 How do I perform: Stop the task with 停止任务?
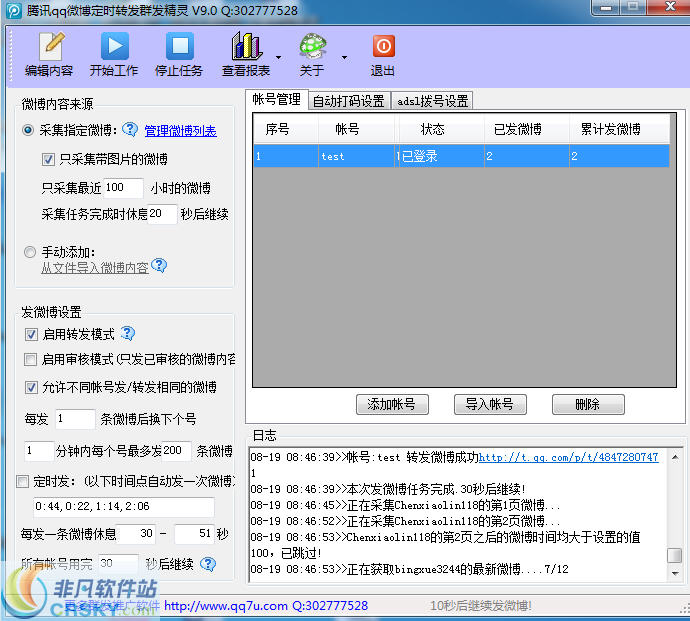point(179,55)
